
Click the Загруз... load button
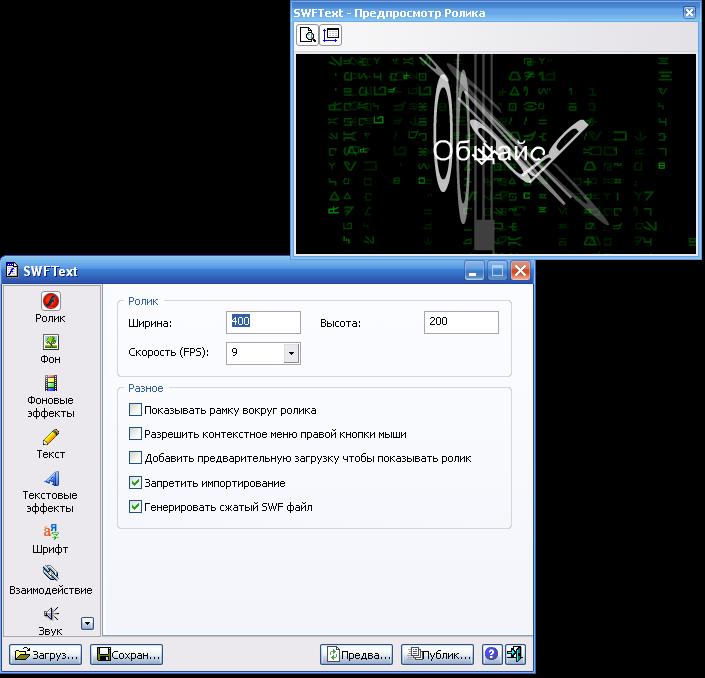tap(46, 655)
